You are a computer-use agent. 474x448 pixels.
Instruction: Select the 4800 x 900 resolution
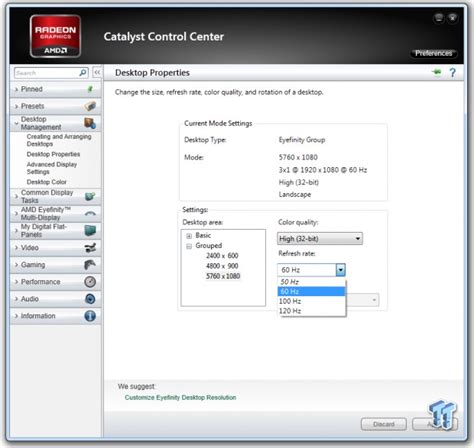[222, 266]
